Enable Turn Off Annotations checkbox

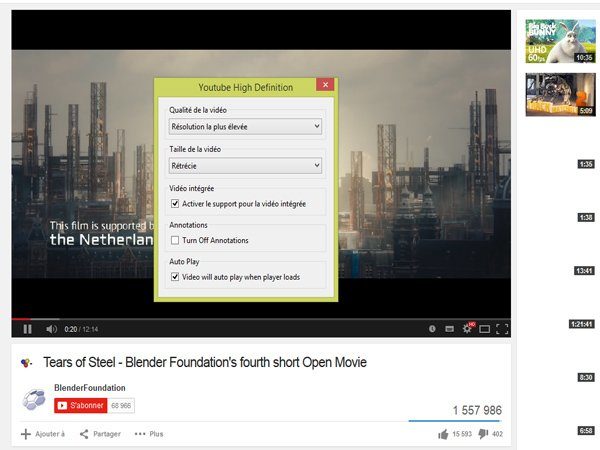click(x=175, y=240)
